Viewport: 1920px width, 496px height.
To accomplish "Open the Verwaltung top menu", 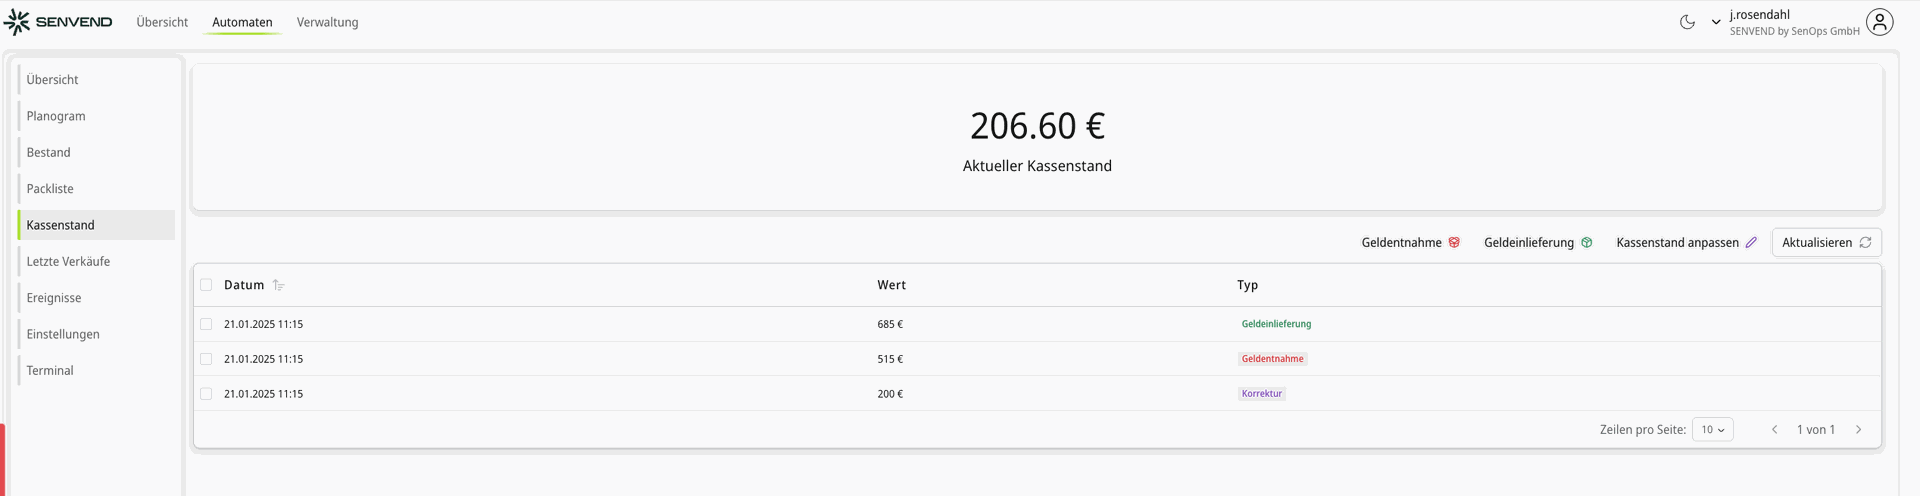I will [327, 22].
